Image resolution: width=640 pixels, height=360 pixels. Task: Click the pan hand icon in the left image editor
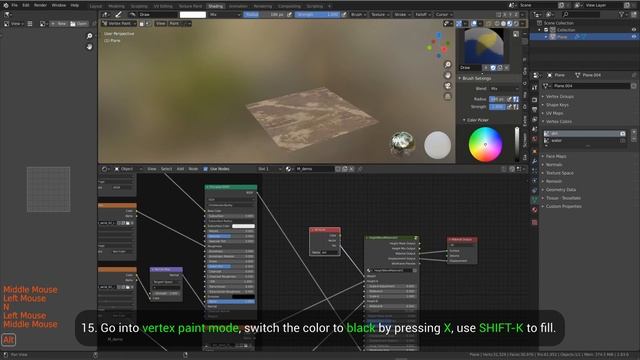click(x=89, y=47)
